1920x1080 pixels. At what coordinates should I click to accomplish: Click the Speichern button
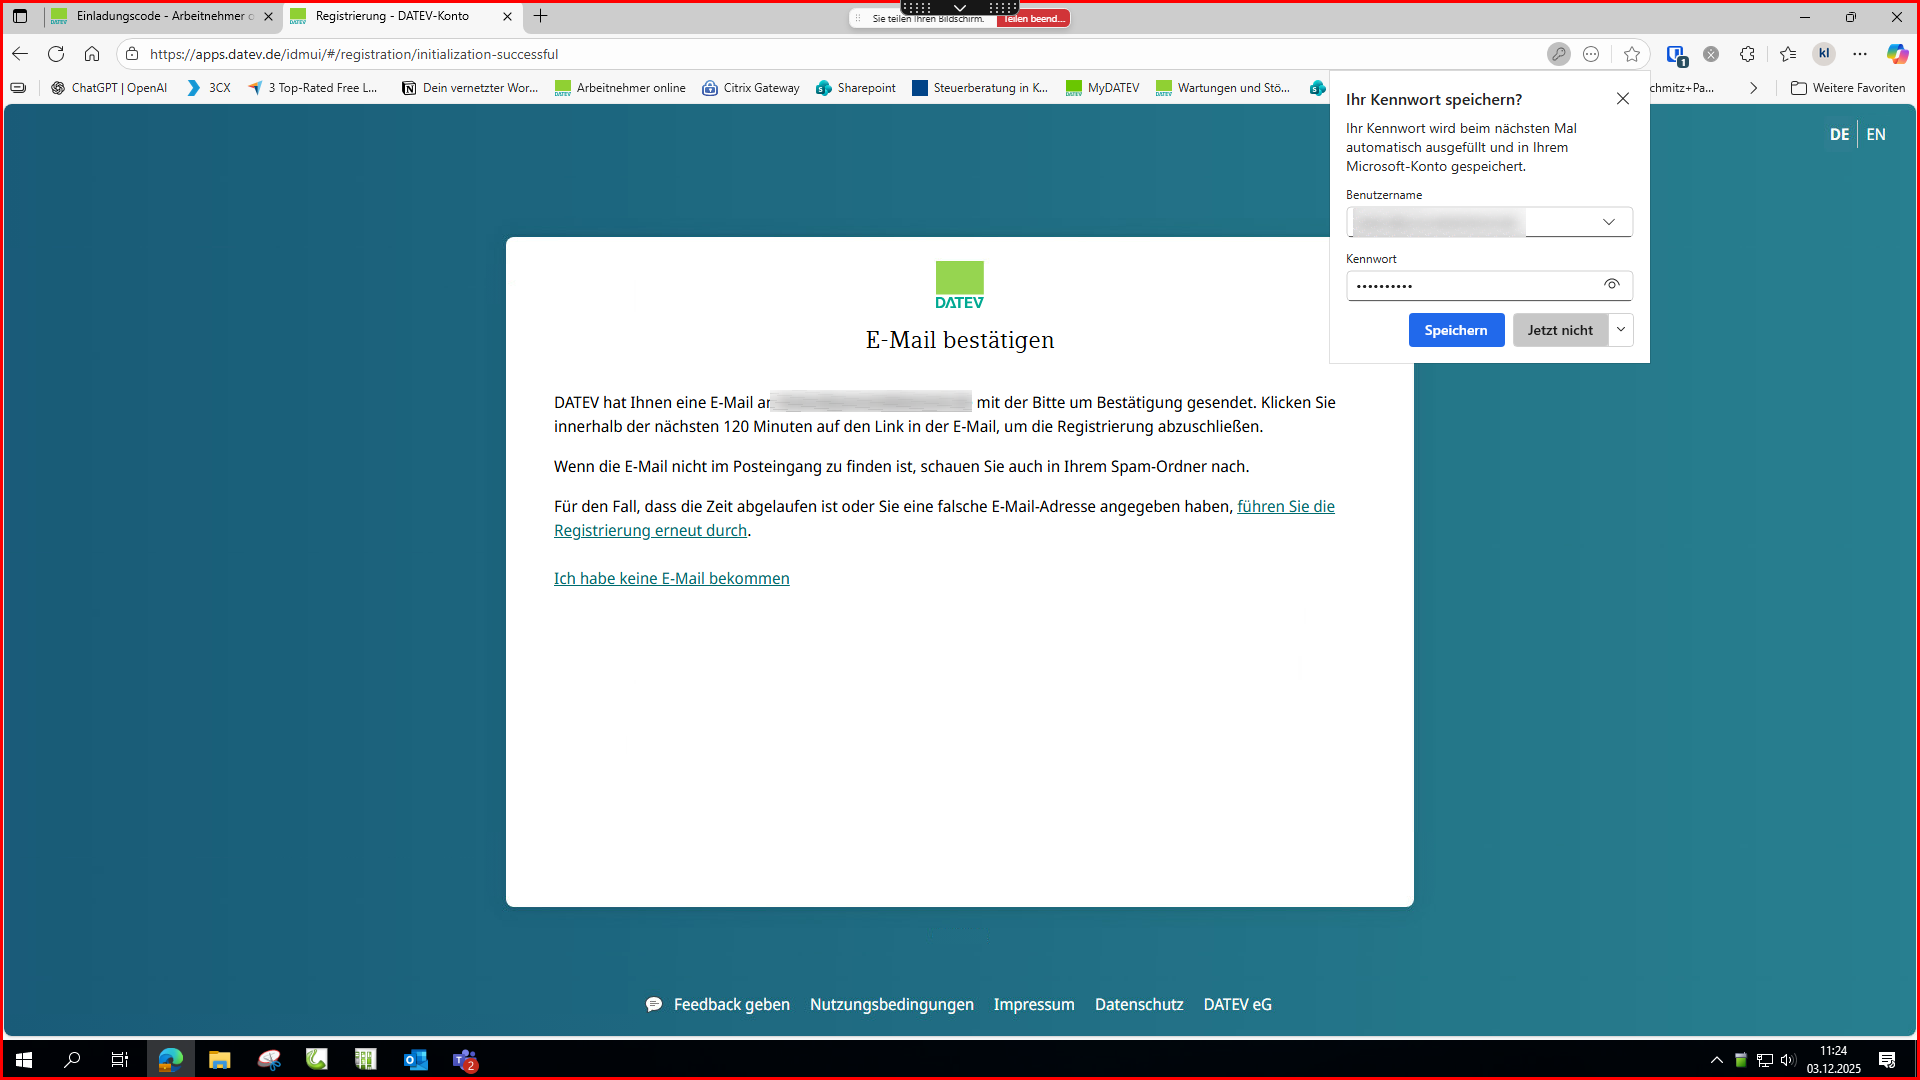tap(1455, 330)
